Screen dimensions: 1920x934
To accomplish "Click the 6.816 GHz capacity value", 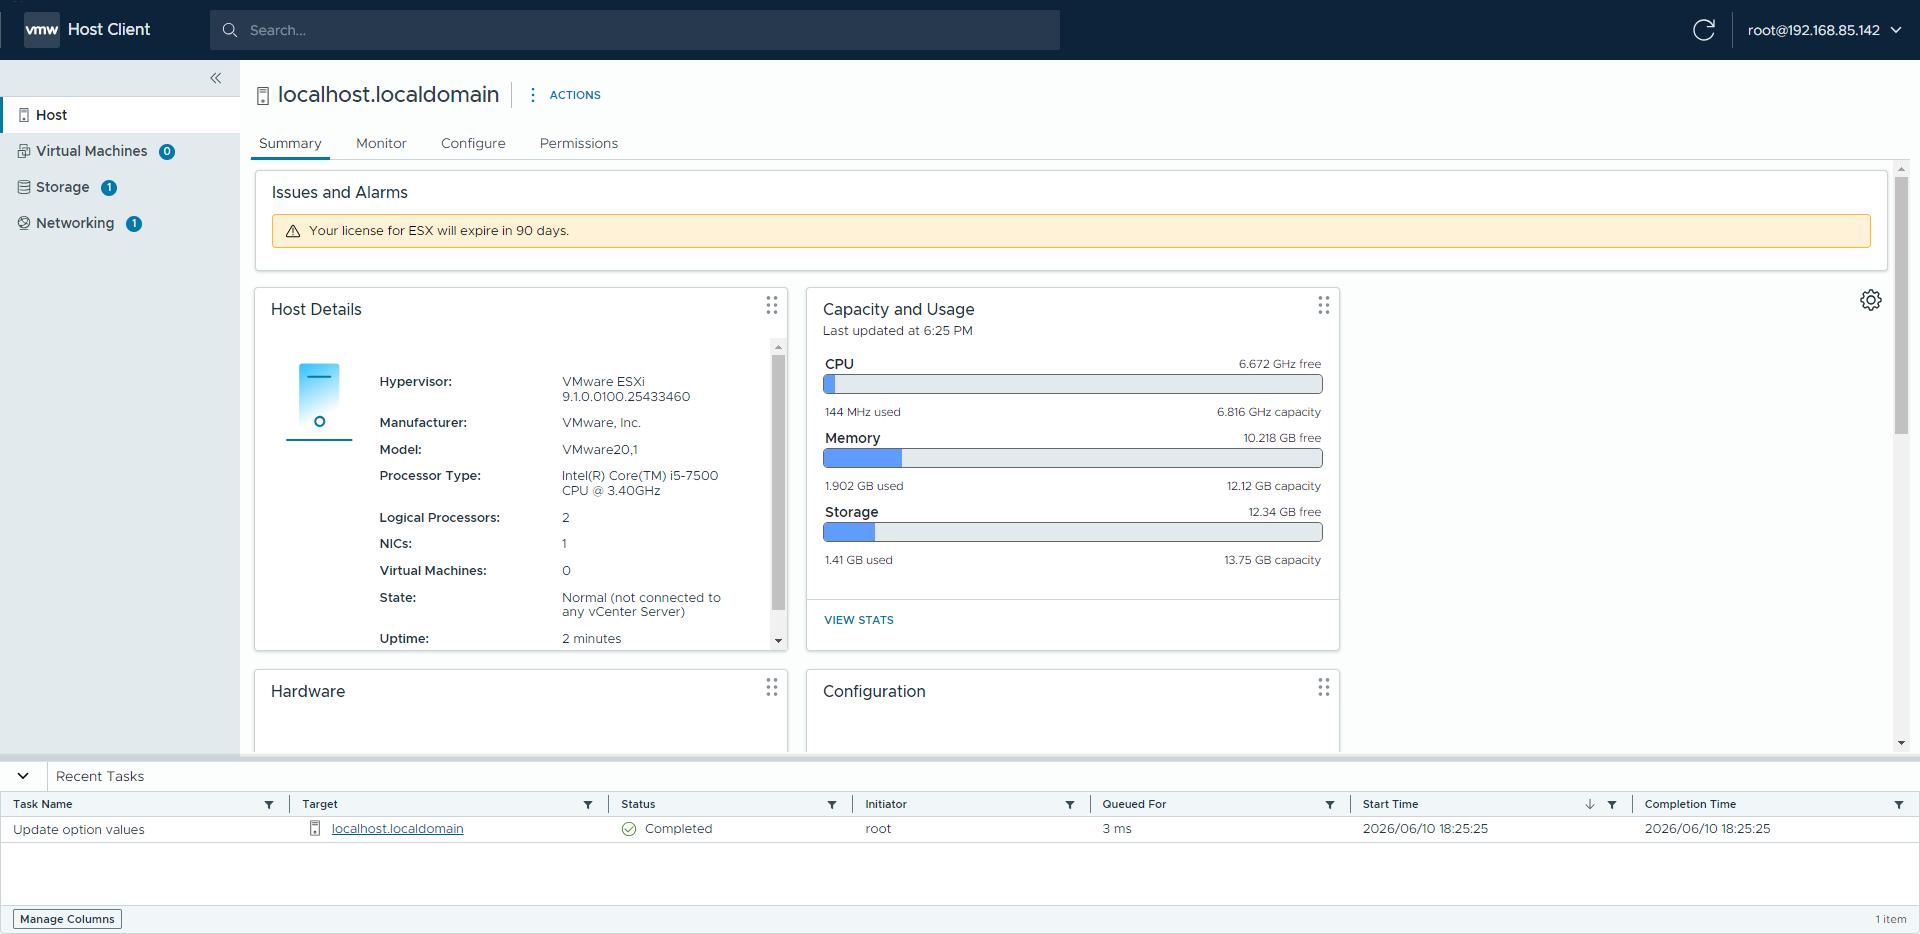I will click(x=1269, y=412).
